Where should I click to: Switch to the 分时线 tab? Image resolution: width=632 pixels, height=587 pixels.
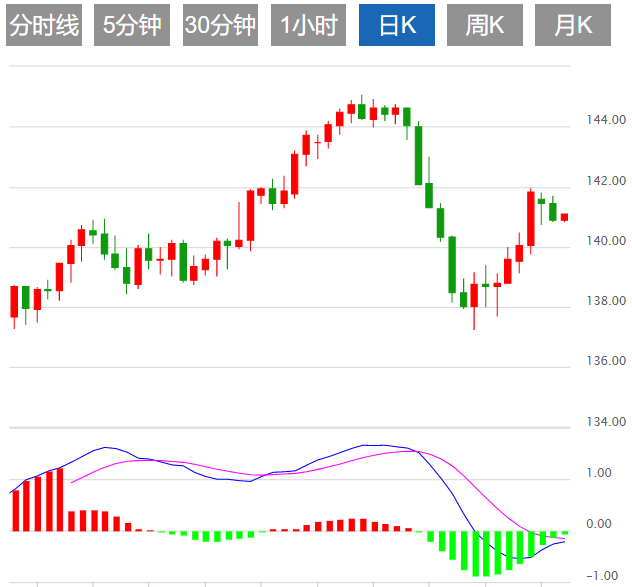pyautogui.click(x=44, y=26)
